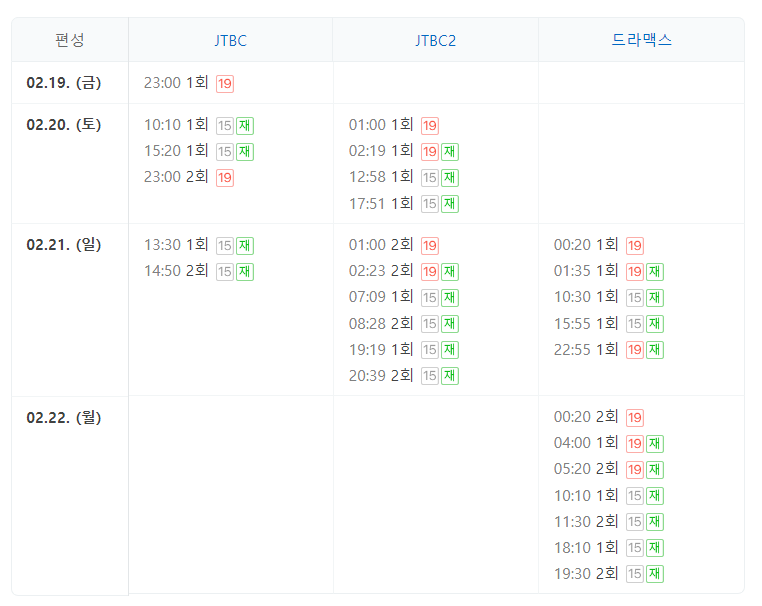Click the 편성 column header
The width and height of the screenshot is (762, 606).
tap(70, 40)
